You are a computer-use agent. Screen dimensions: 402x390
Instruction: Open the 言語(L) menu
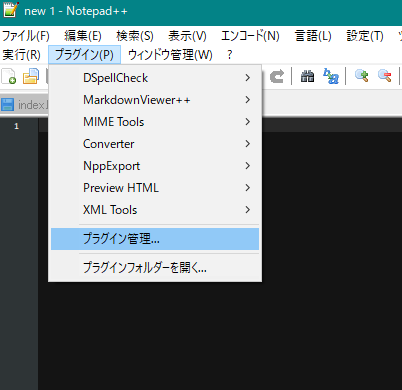[x=313, y=36]
